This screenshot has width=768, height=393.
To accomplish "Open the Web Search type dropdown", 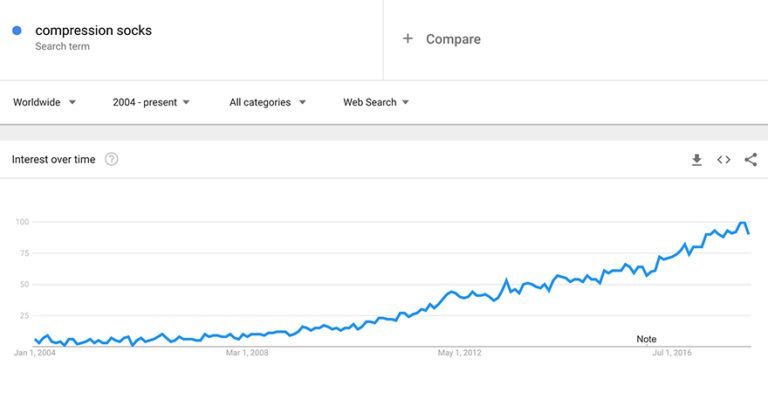I will point(376,102).
